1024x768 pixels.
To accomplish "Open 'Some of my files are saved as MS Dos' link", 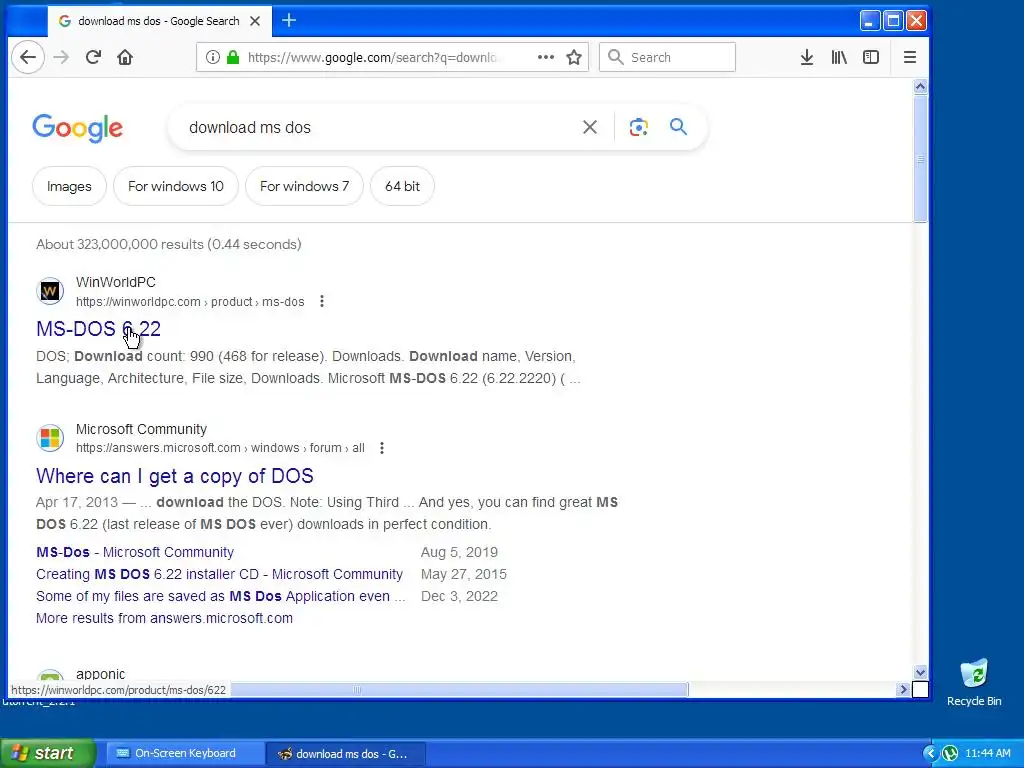I will pyautogui.click(x=221, y=596).
